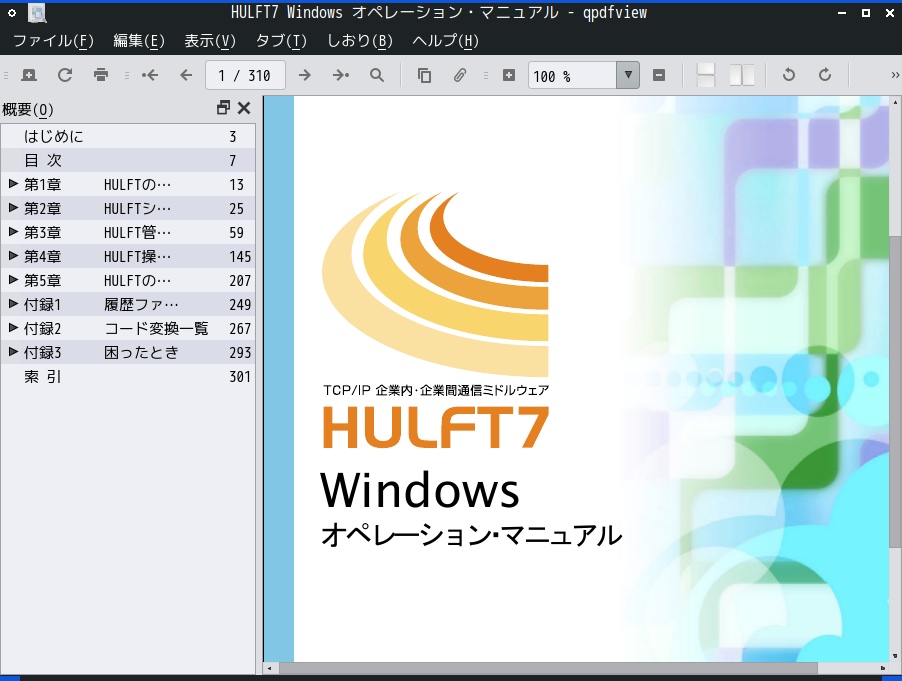Toggle continuous mode icon
Screen dimensions: 902x681
click(706, 75)
